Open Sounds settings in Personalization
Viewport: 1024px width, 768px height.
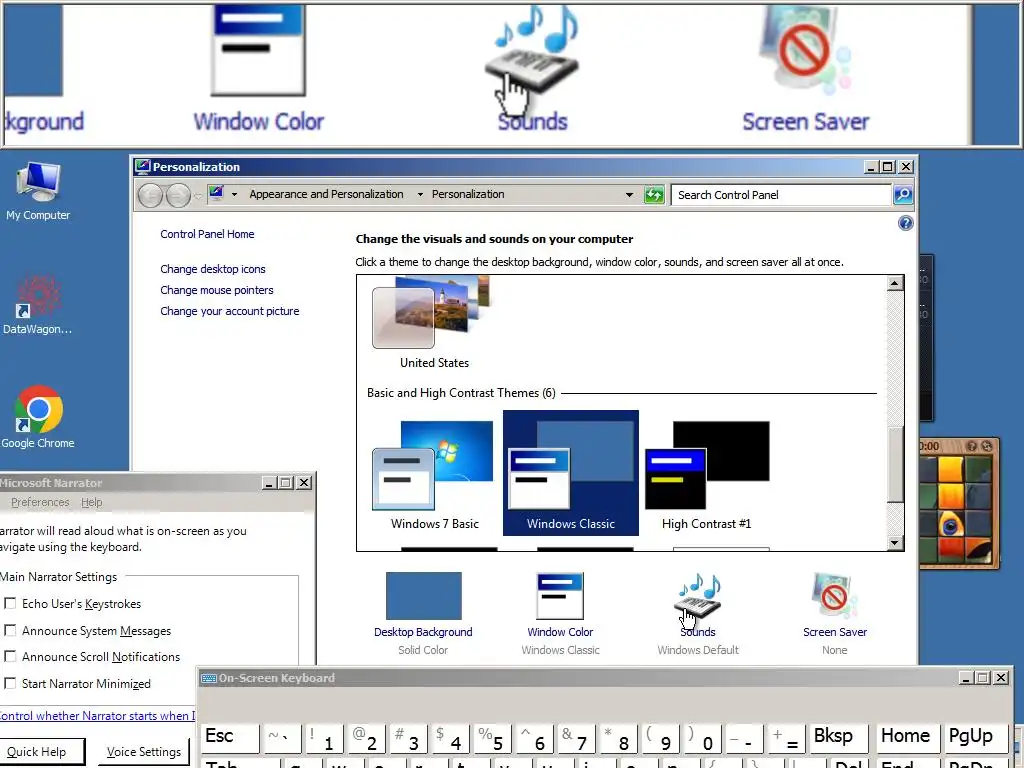(697, 613)
